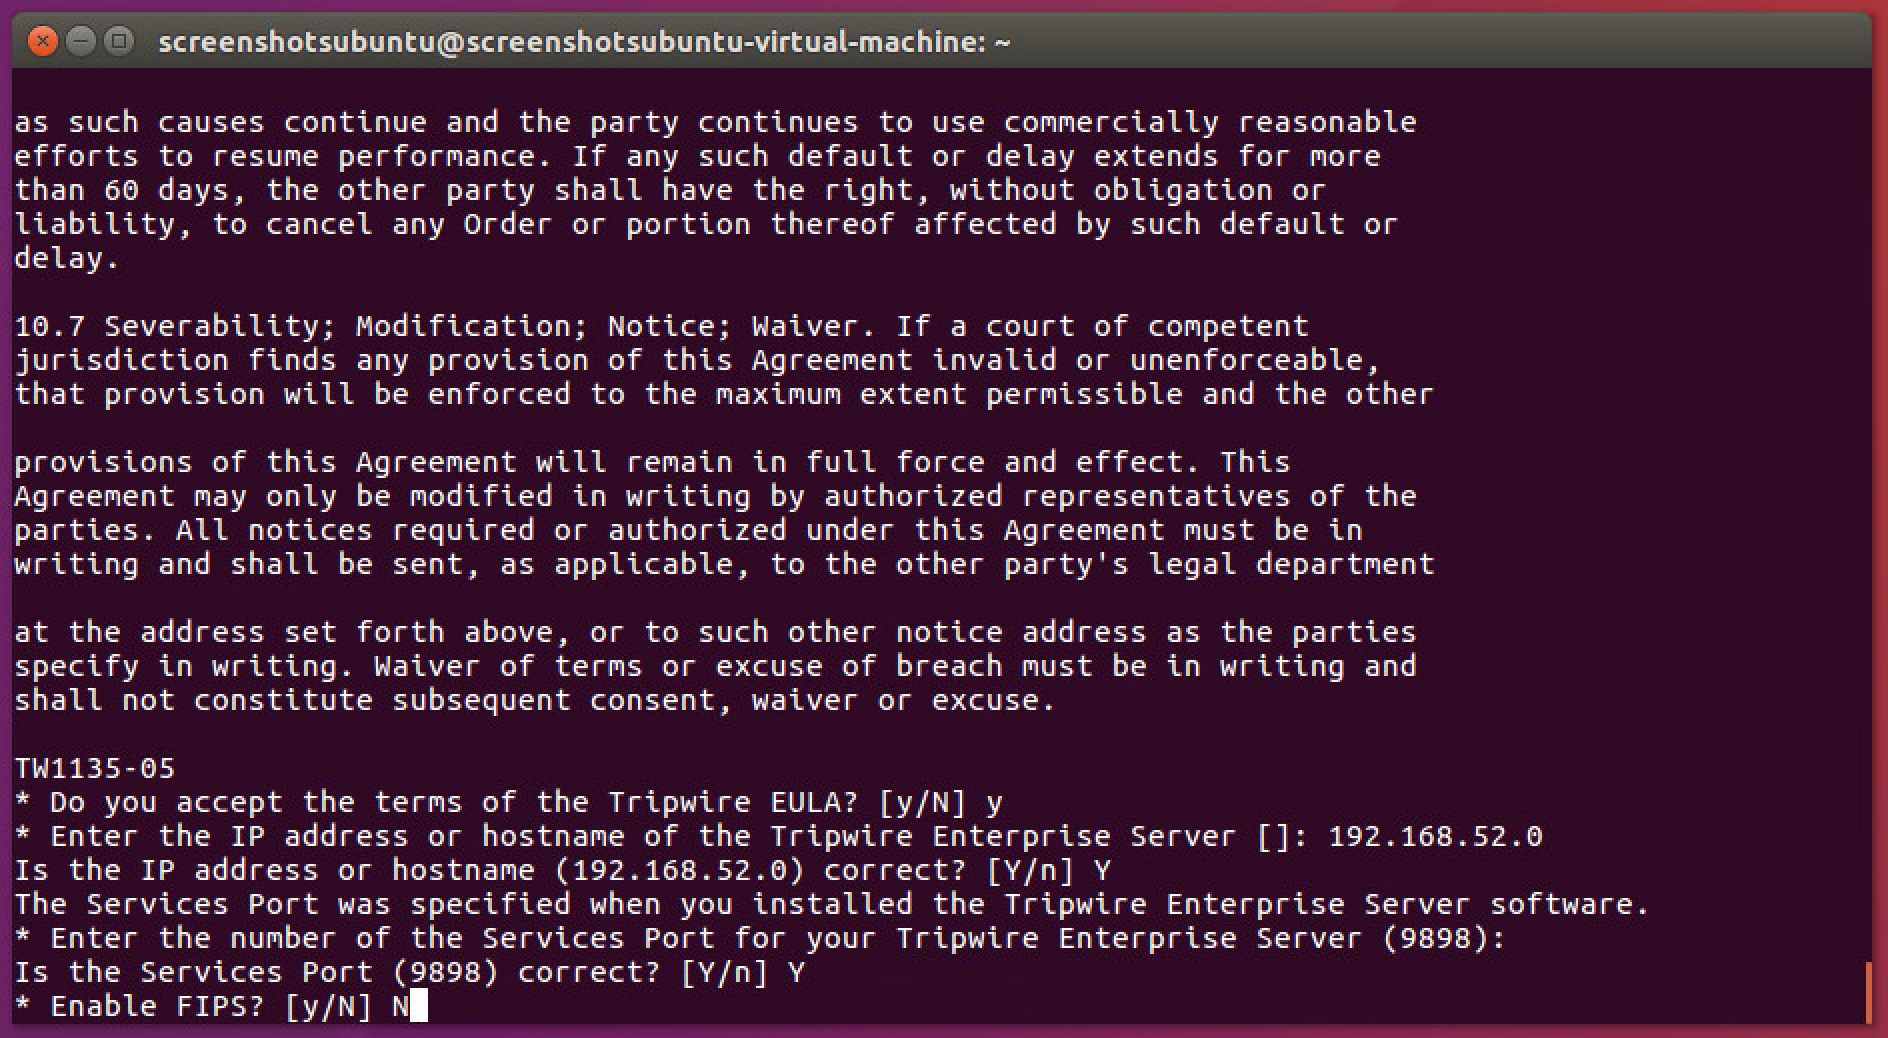Maximize the terminal window
1888x1038 pixels.
coord(119,42)
